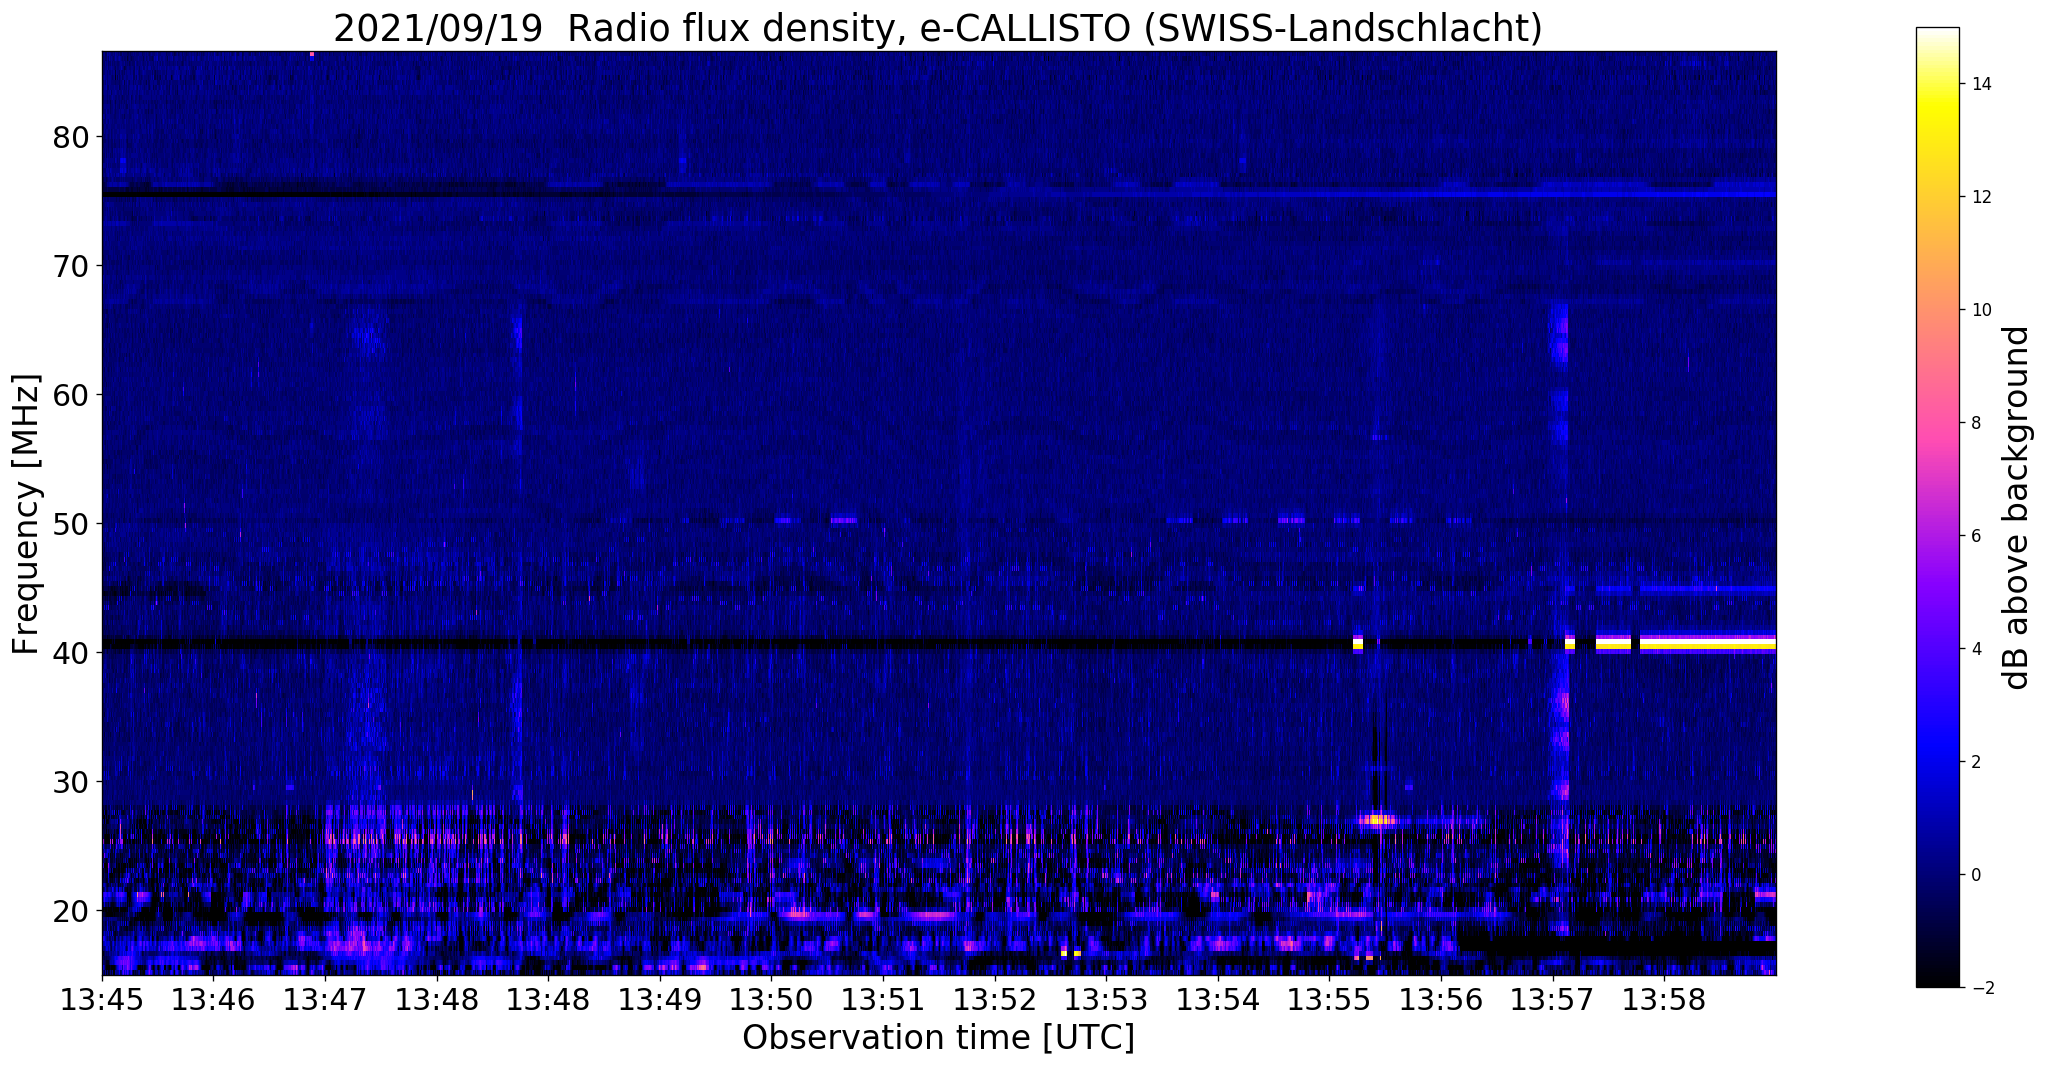Click the 13:52 time tick label
Viewport: 2047px width, 1067px height.
click(x=994, y=1000)
